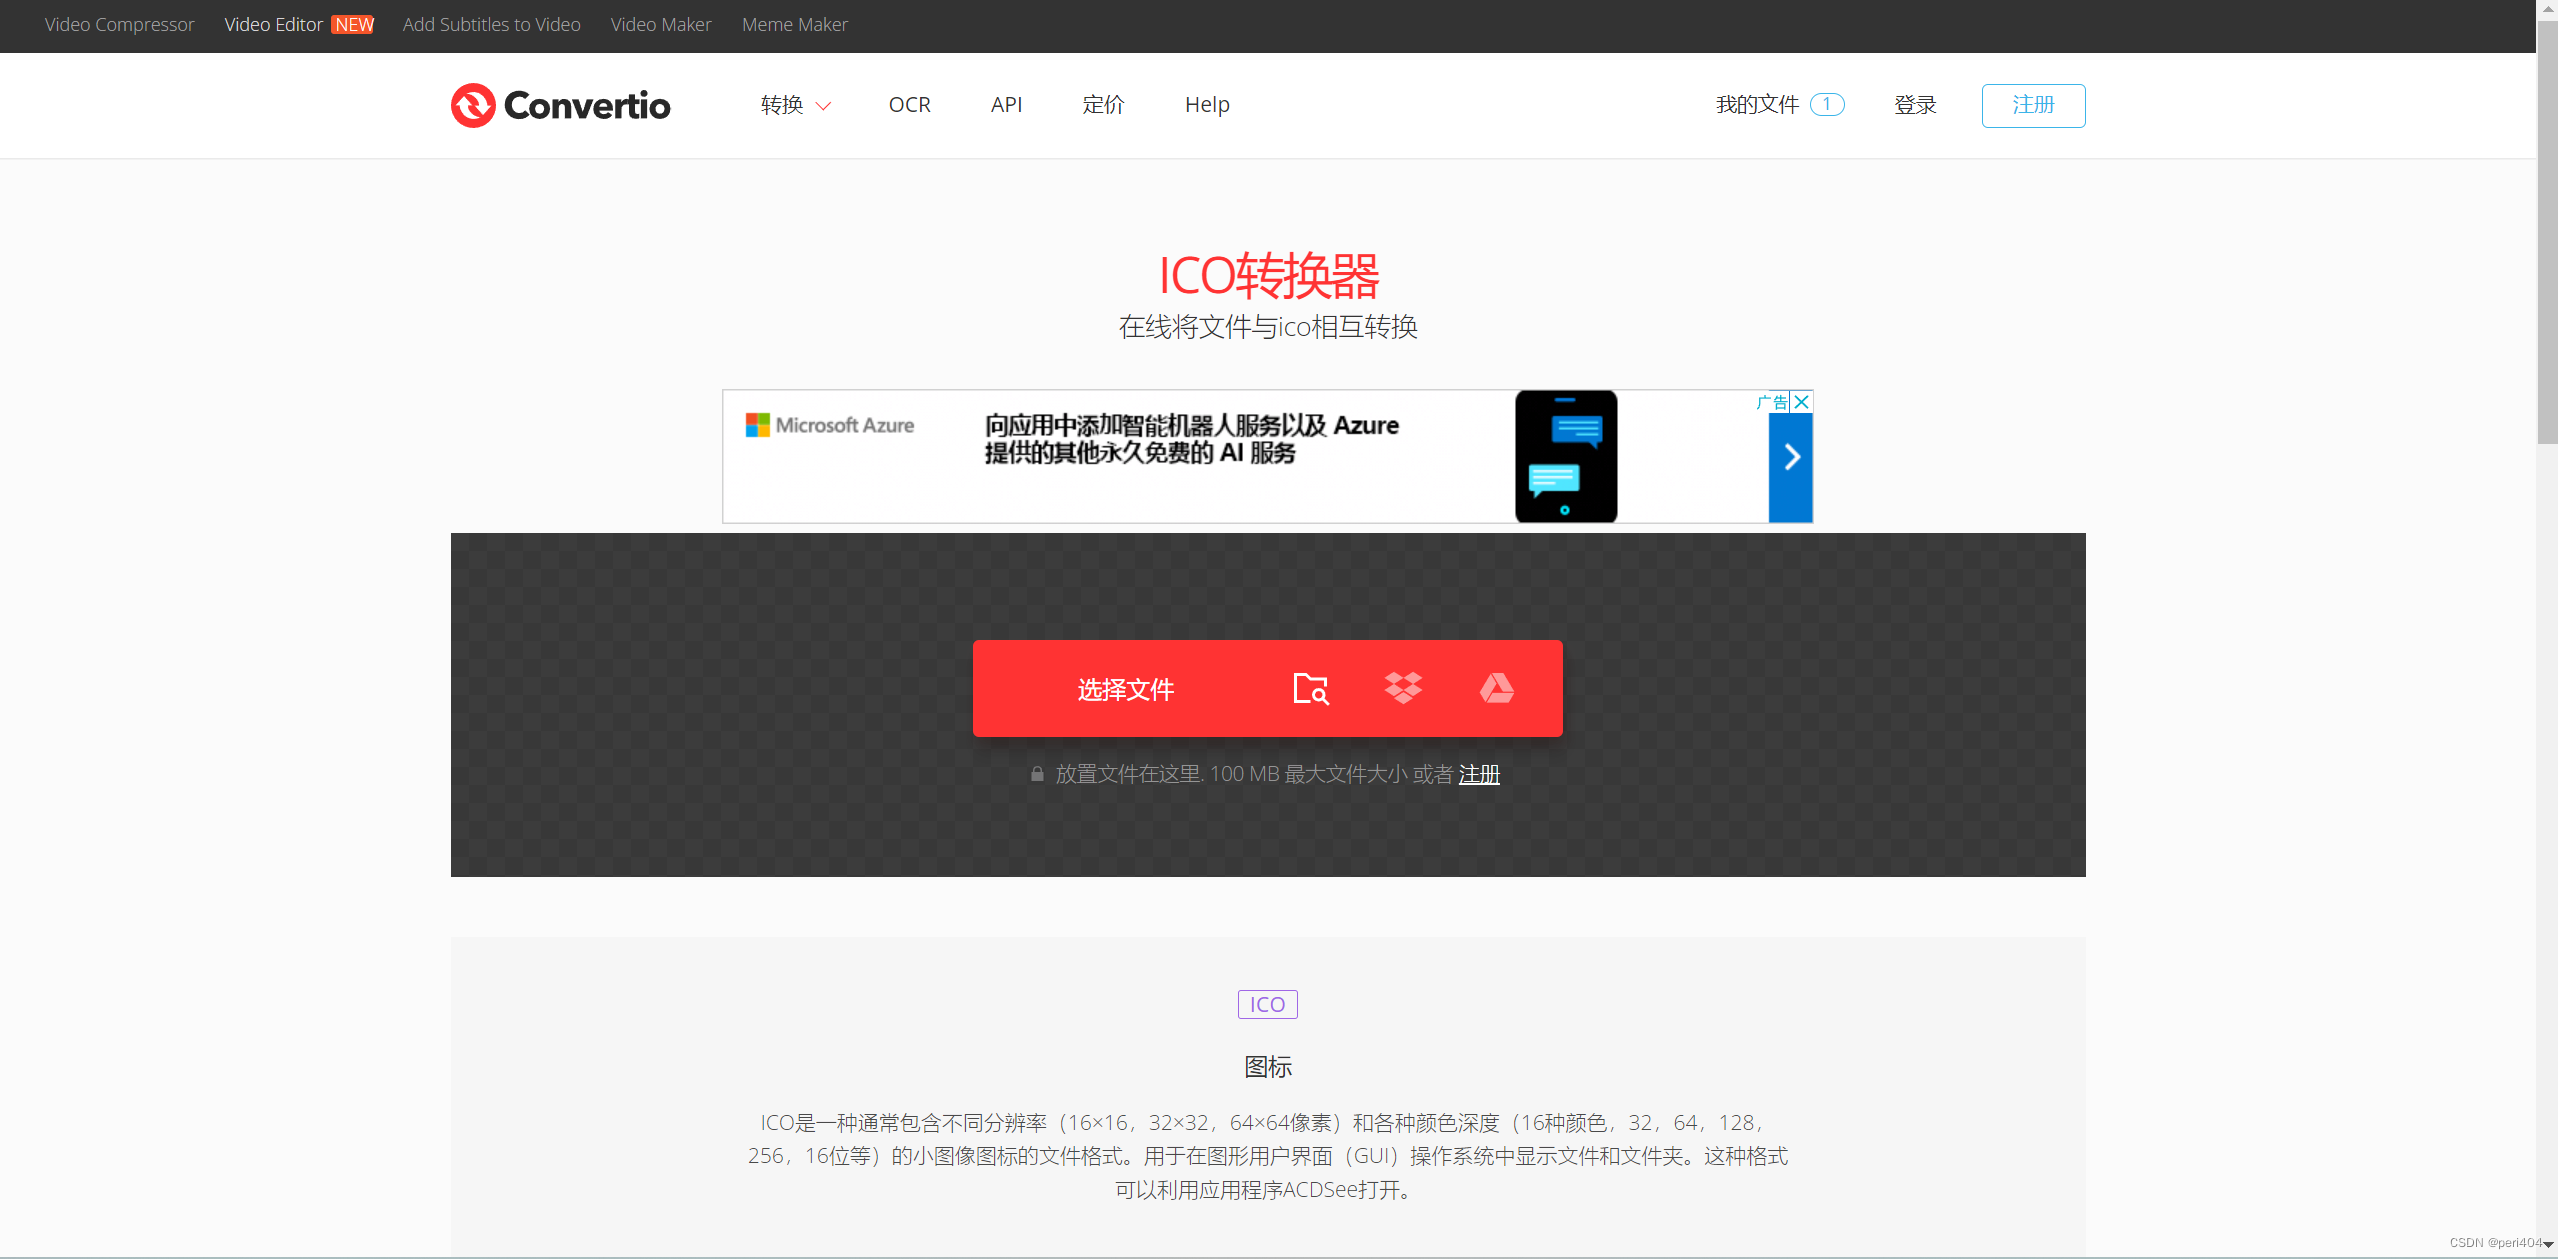This screenshot has width=2558, height=1259.
Task: Upload from Dropbox icon
Action: point(1403,688)
